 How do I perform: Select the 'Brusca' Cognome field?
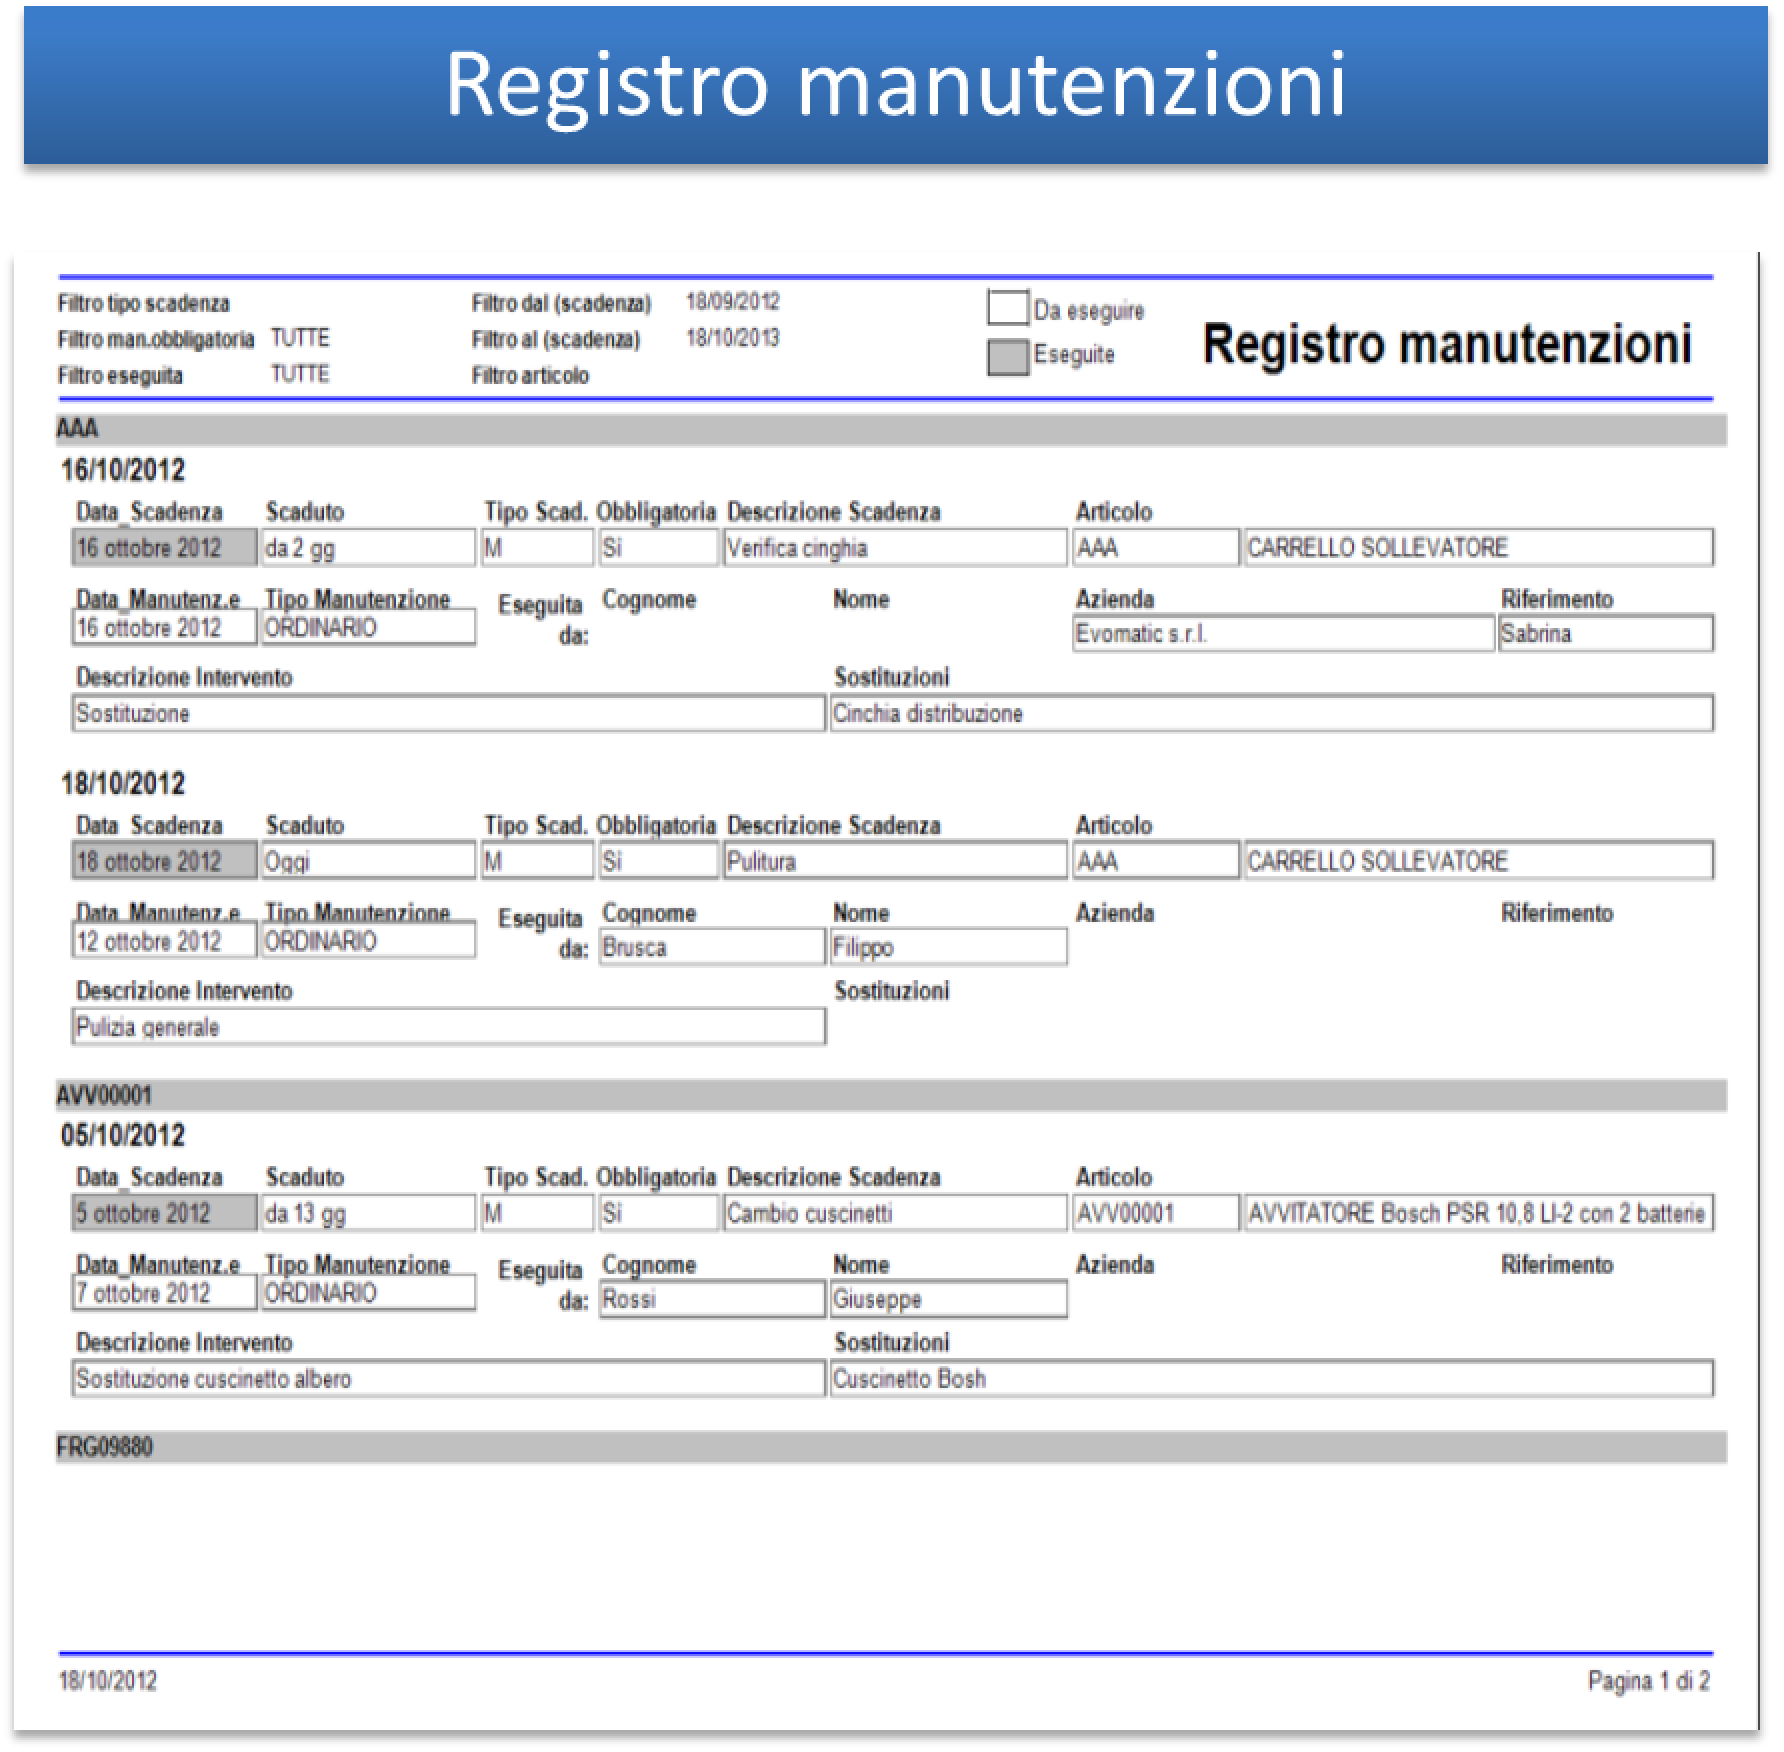point(711,948)
